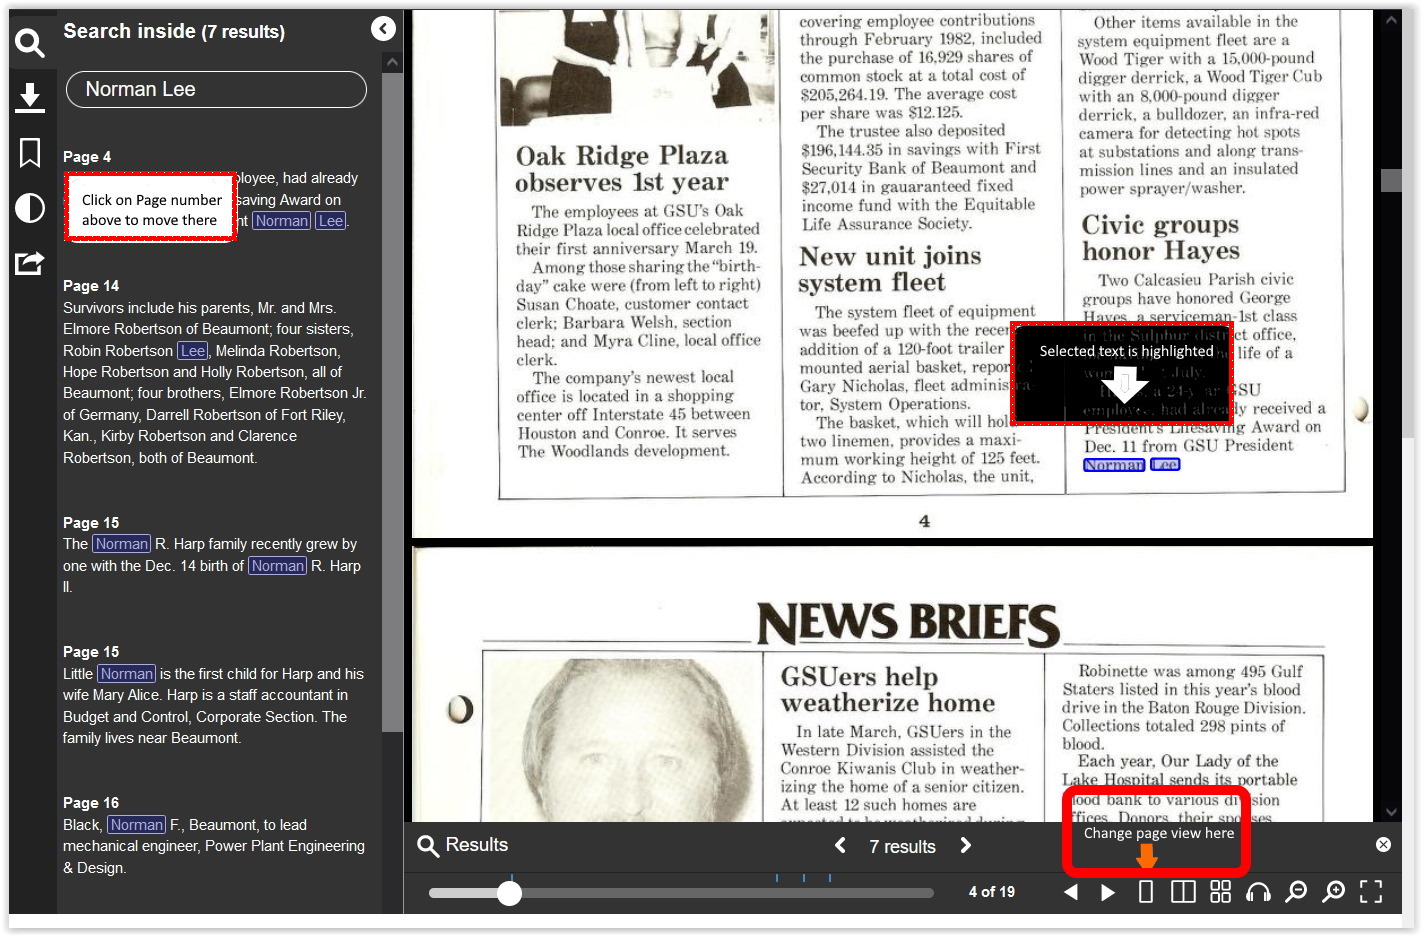The height and width of the screenshot is (936, 1422).
Task: Jump to the Page 16 search result
Action: [91, 803]
